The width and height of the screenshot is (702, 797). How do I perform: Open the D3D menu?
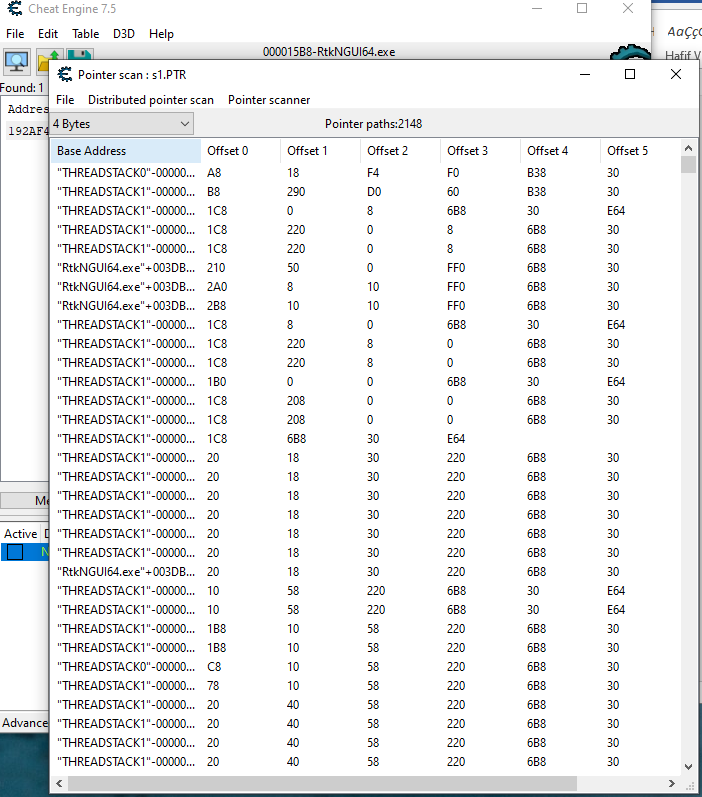pyautogui.click(x=124, y=34)
